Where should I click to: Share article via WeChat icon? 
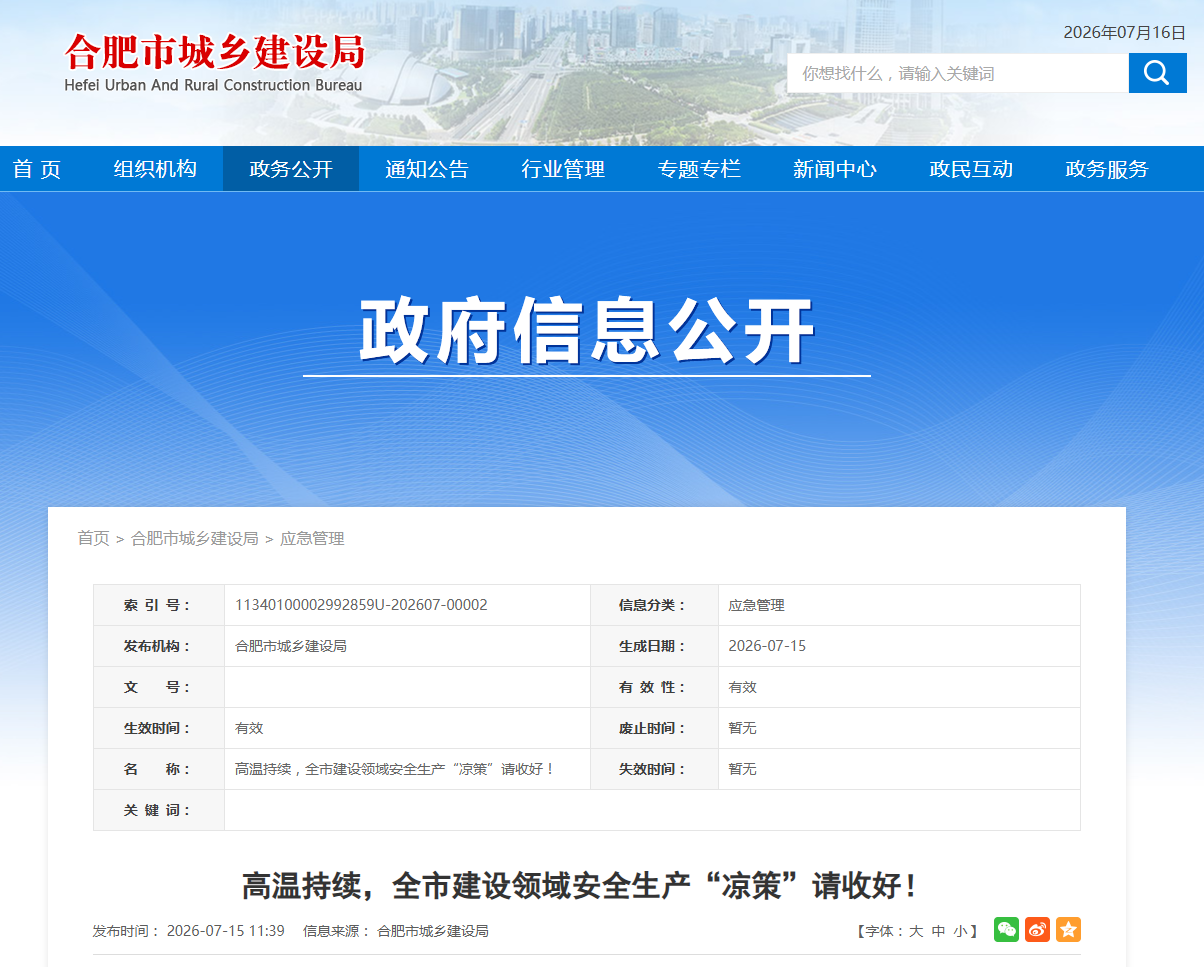[x=1006, y=930]
